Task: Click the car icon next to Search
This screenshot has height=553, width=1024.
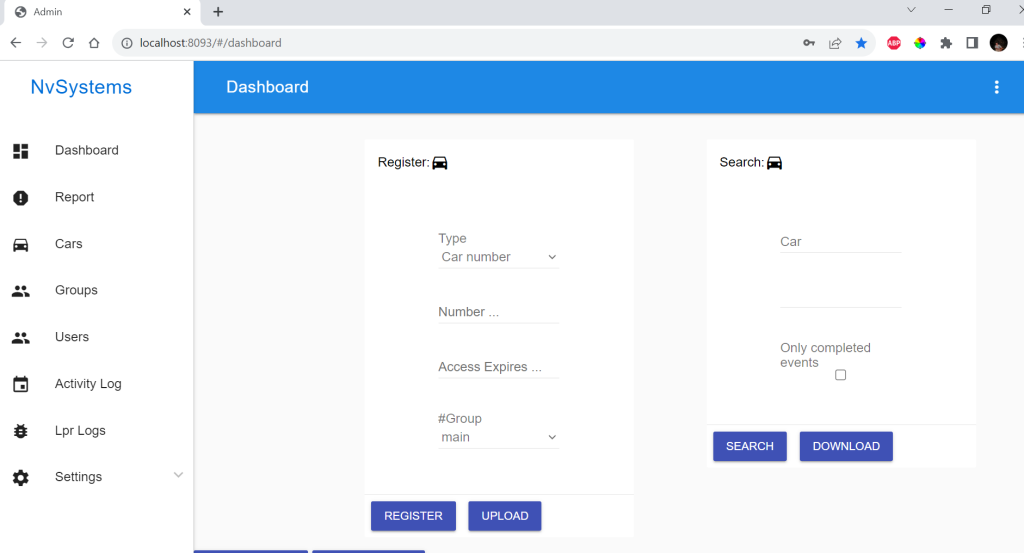Action: pos(775,163)
